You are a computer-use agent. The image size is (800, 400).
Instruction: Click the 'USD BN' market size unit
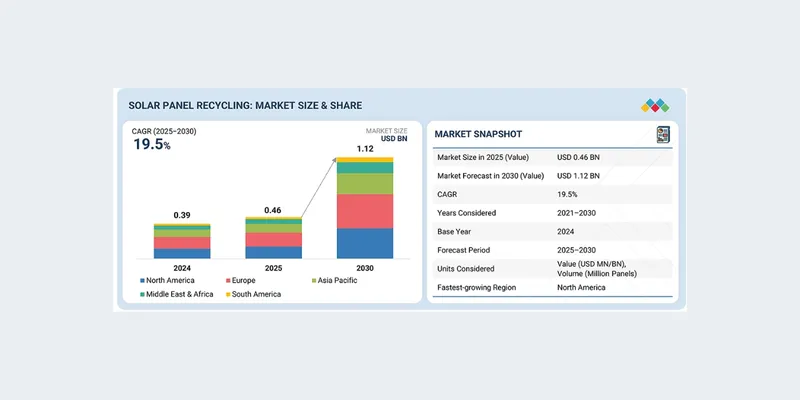(394, 139)
